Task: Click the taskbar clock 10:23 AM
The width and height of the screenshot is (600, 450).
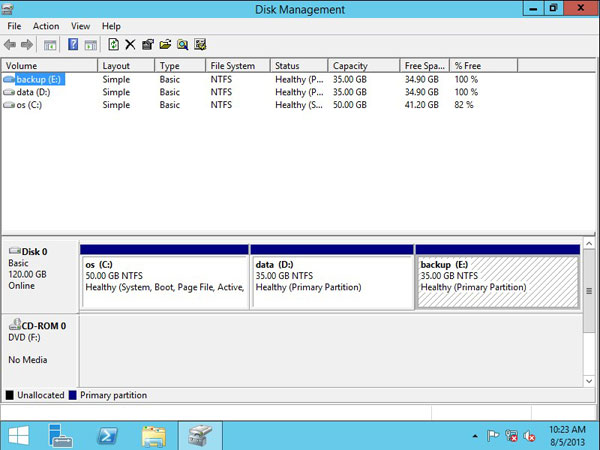Action: [x=567, y=429]
